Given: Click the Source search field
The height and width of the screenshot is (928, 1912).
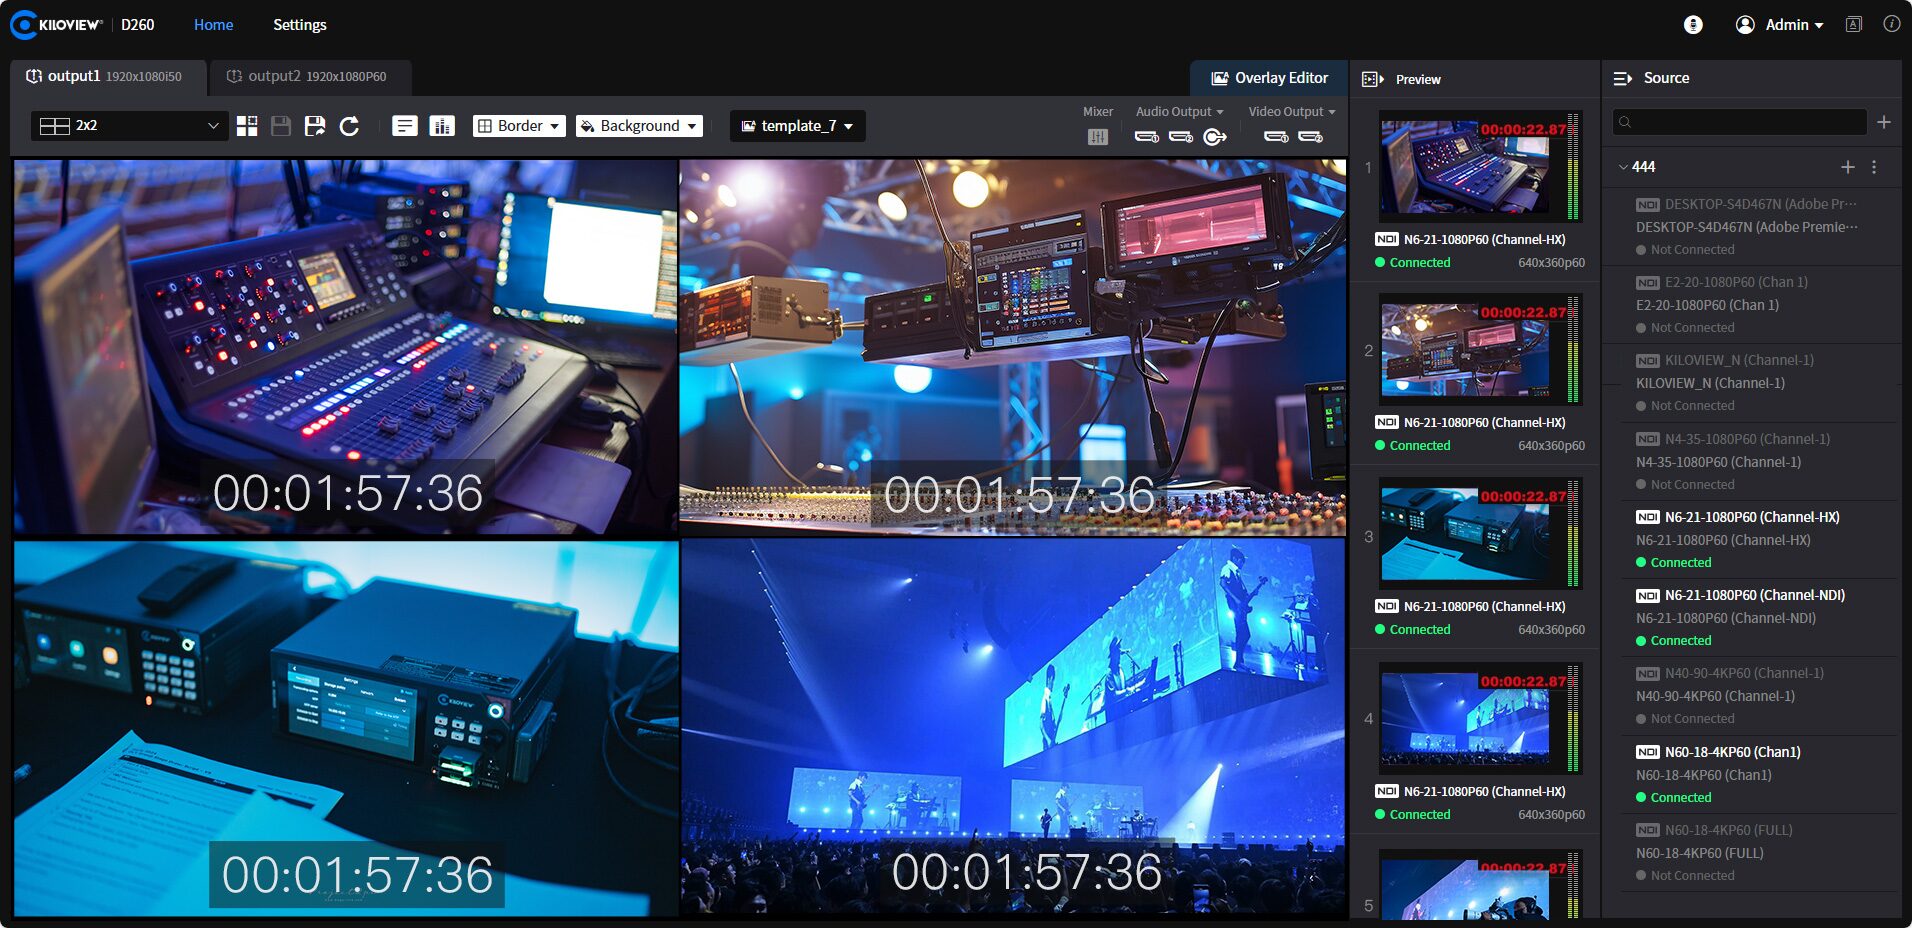Looking at the screenshot, I should tap(1740, 122).
